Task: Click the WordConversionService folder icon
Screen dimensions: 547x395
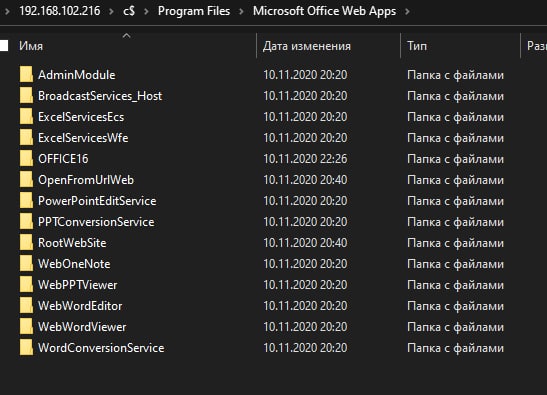Action: (x=26, y=348)
